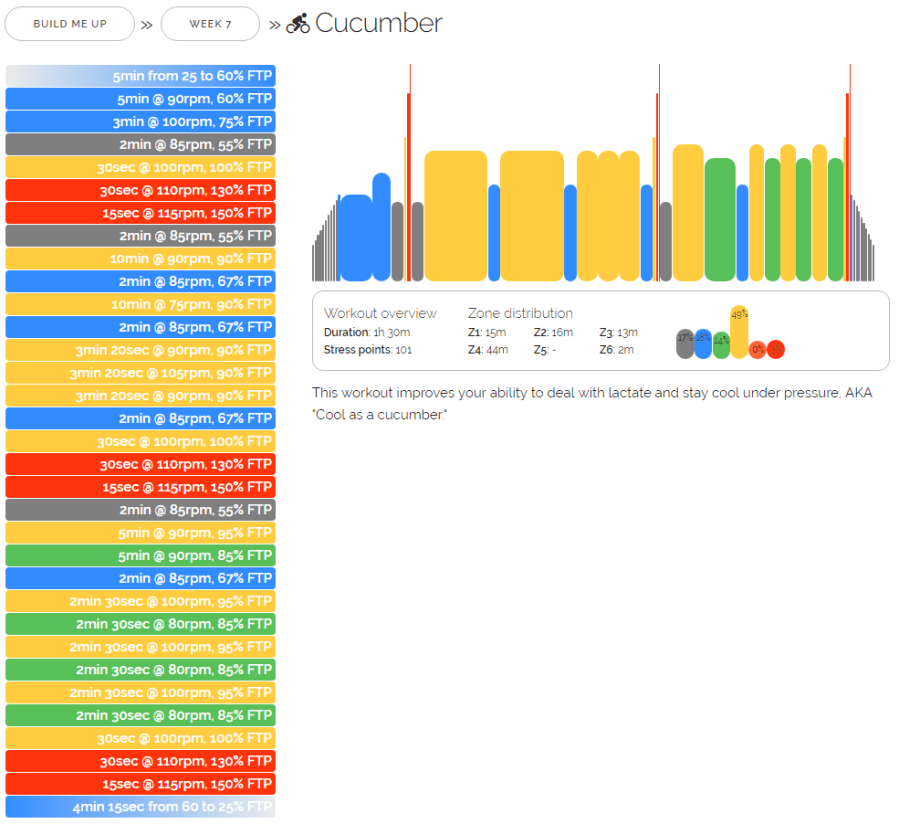The width and height of the screenshot is (899, 824).
Task: Click the 5min @ 90rpm, 85% FTP step
Action: click(x=140, y=556)
